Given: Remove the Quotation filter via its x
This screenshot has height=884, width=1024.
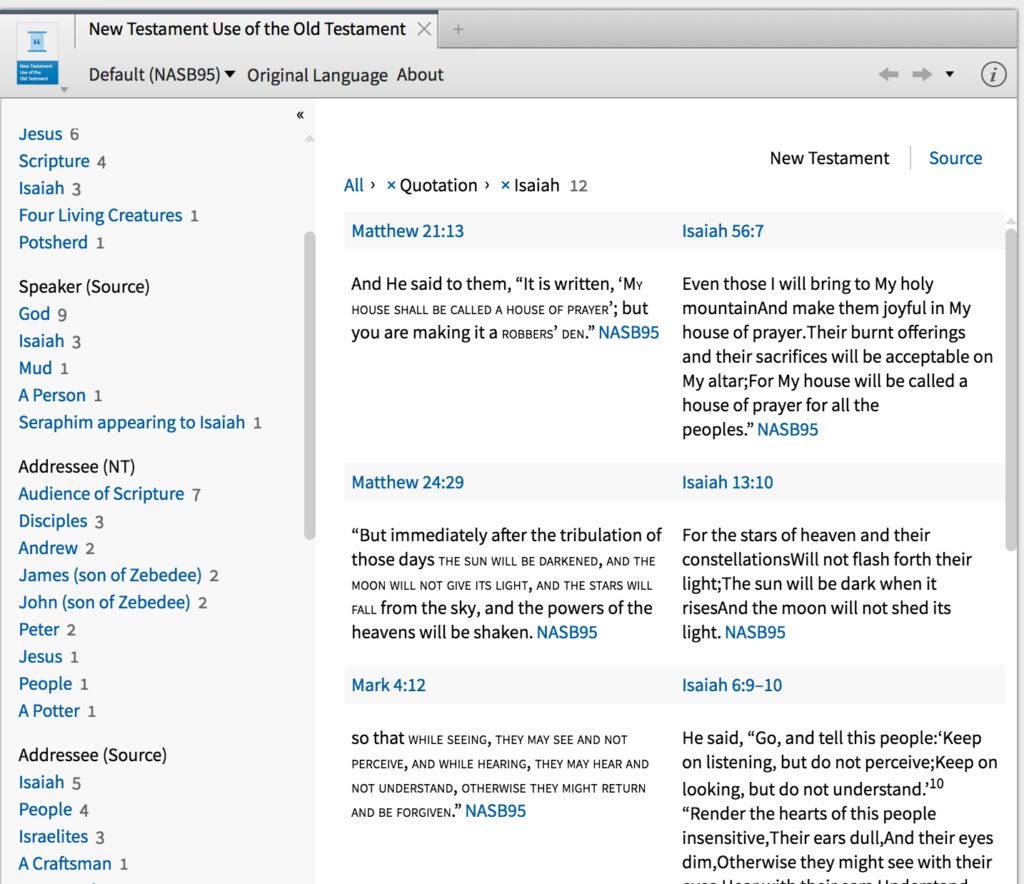Looking at the screenshot, I should pos(390,185).
